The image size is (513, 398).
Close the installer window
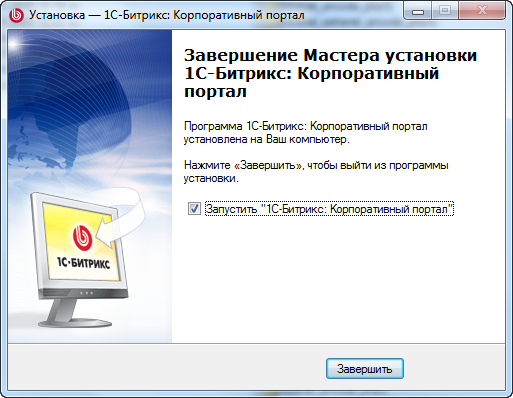coord(482,11)
